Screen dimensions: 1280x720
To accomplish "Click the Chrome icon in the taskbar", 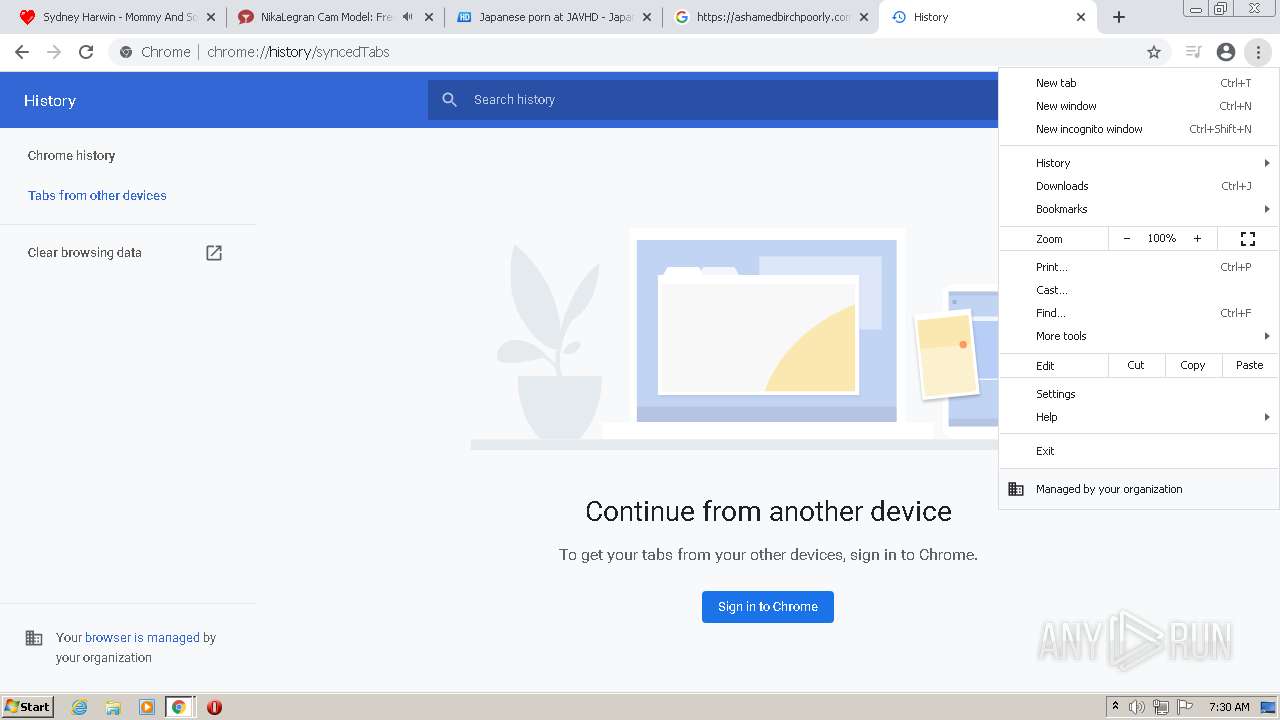I will coord(179,707).
